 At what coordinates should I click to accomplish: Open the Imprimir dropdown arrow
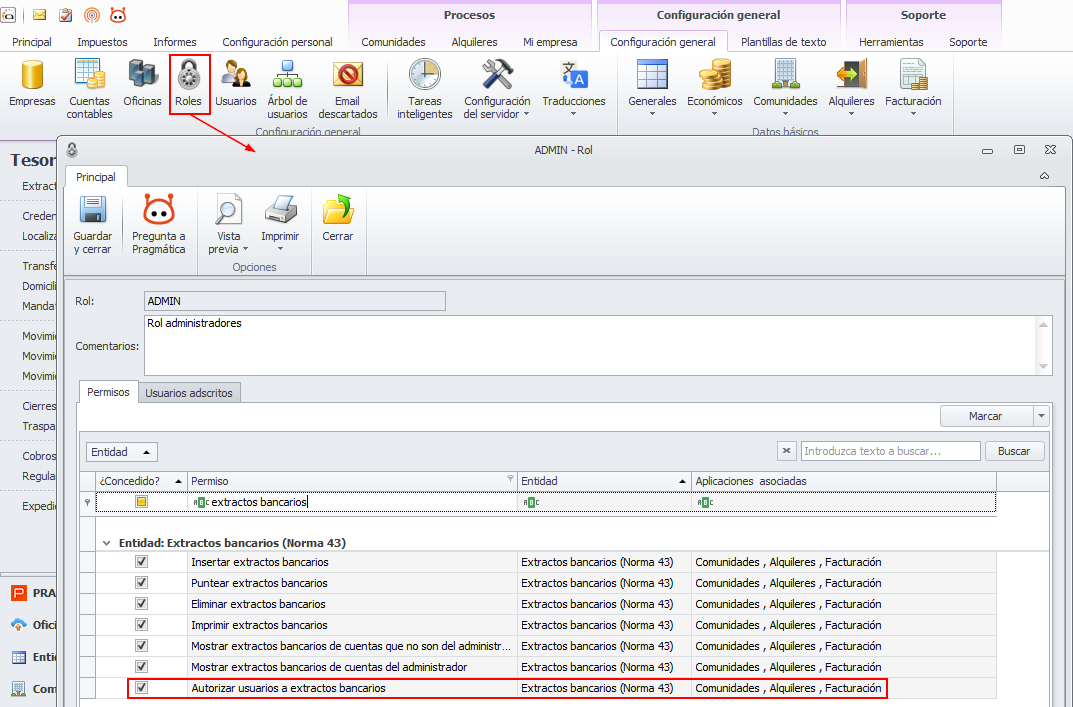pyautogui.click(x=280, y=250)
